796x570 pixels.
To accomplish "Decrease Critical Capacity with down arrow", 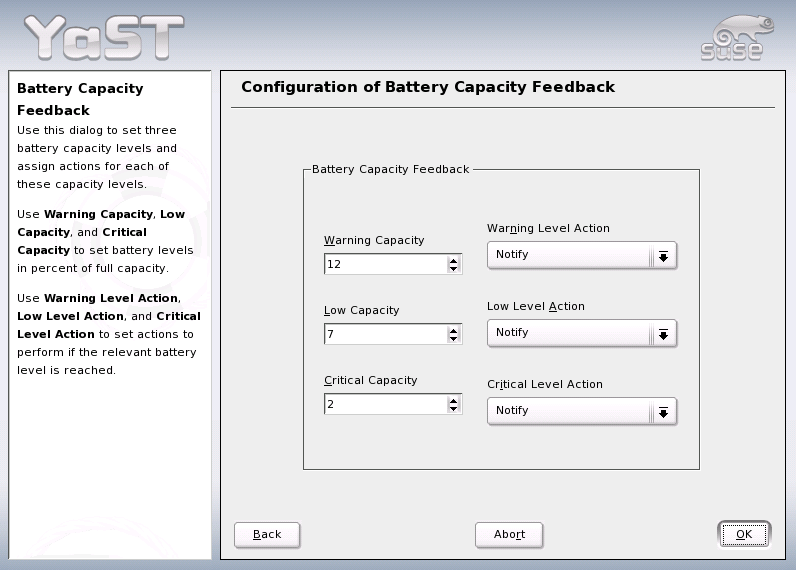I will (453, 409).
